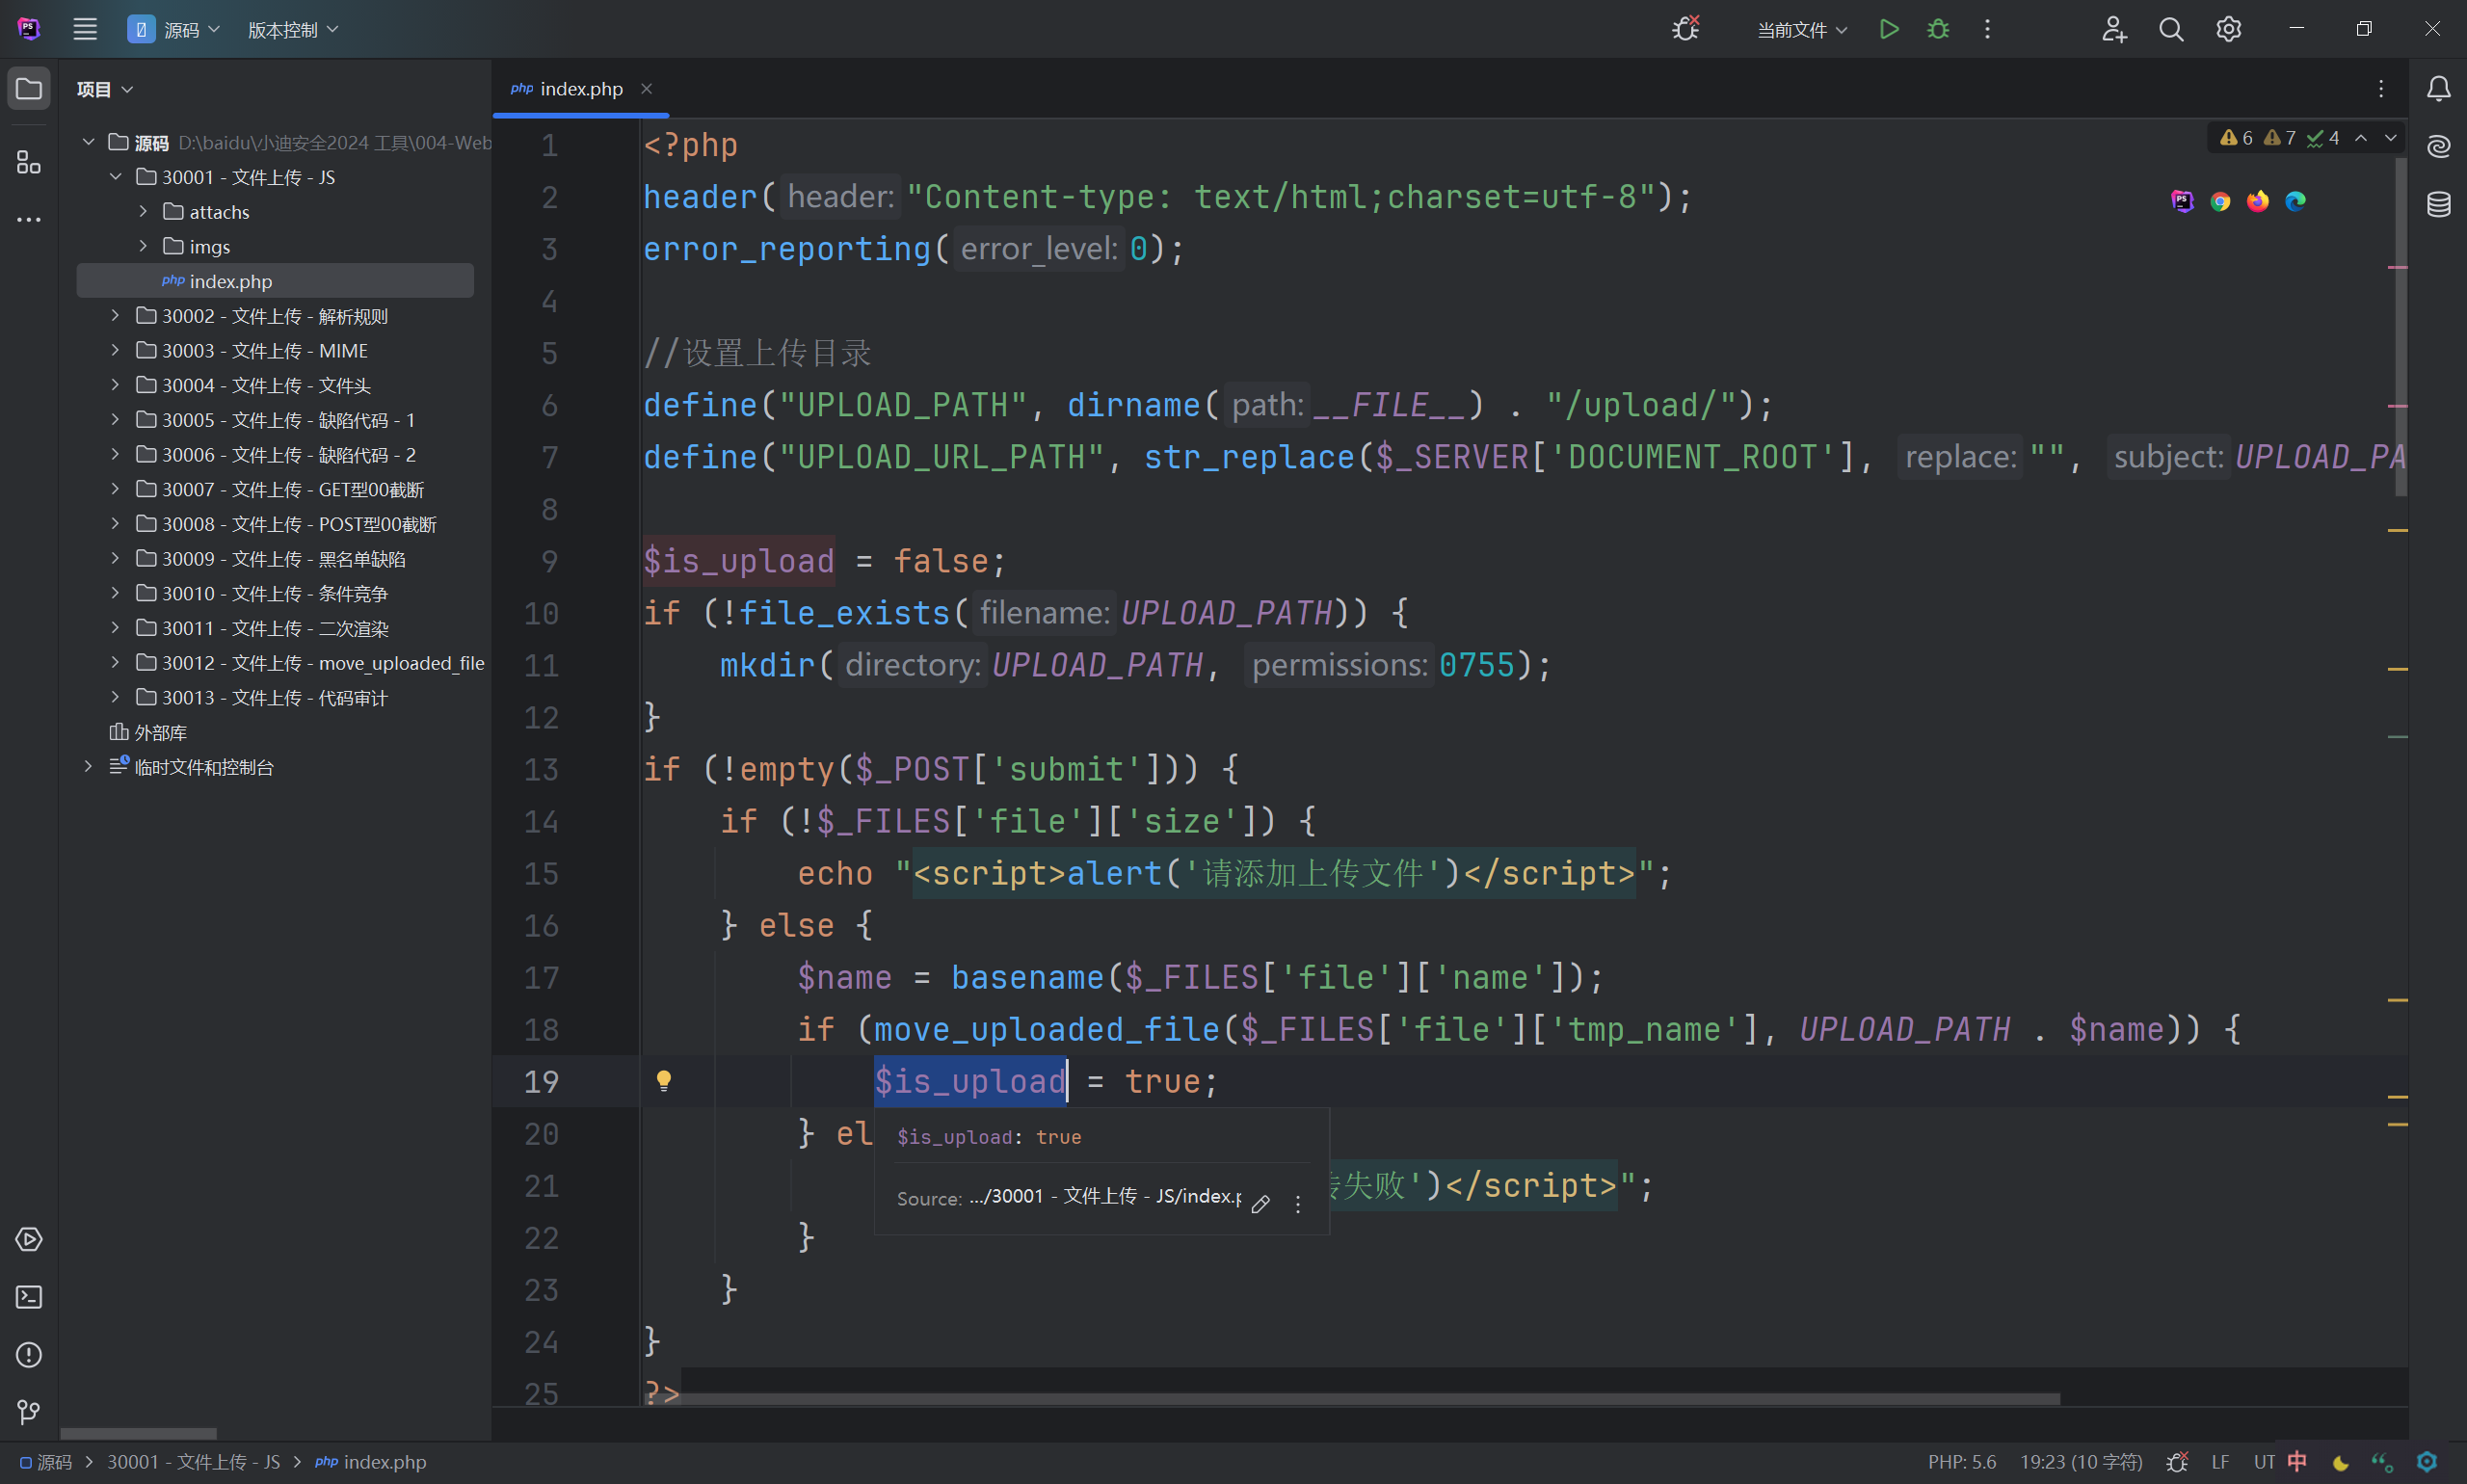
Task: Expand the 30003 - 文件上传 - MIME folder
Action: point(115,350)
